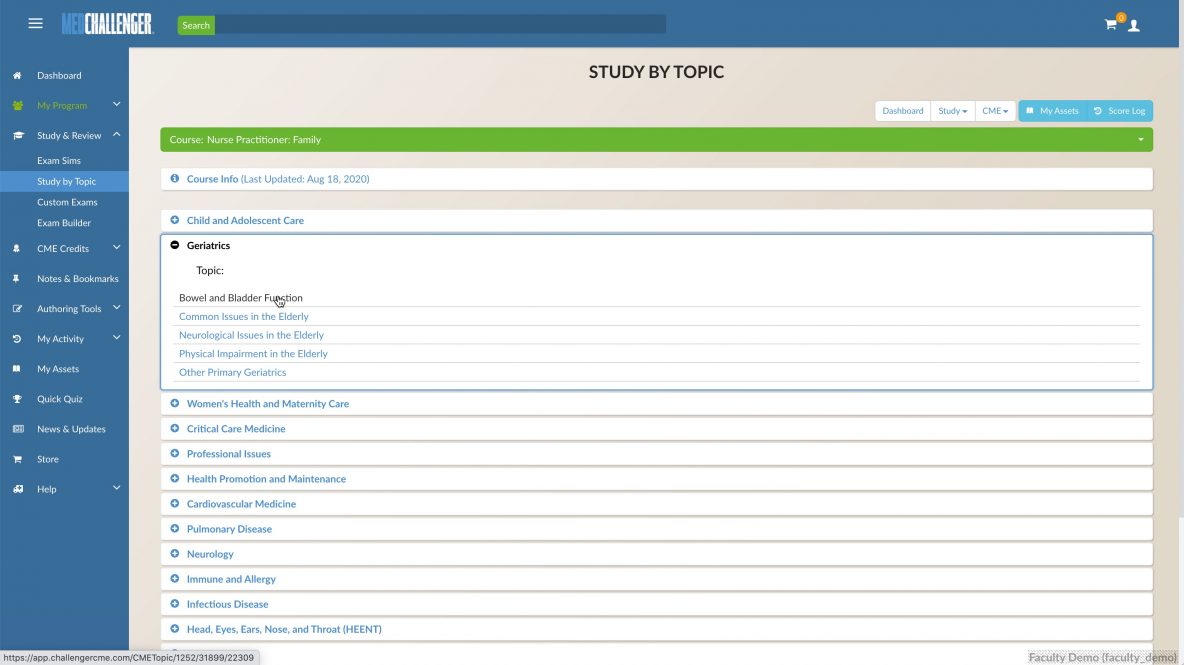Click the My Activity history icon
1184x665 pixels.
click(17, 339)
